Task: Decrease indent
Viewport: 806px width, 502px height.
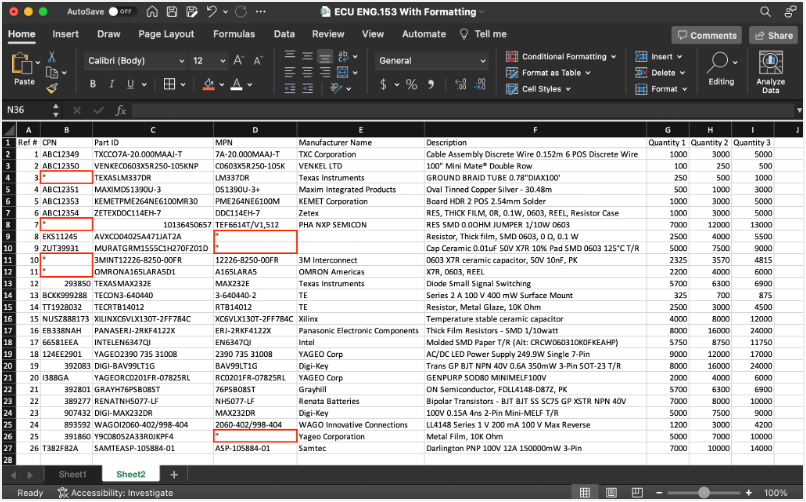Action: tap(290, 89)
